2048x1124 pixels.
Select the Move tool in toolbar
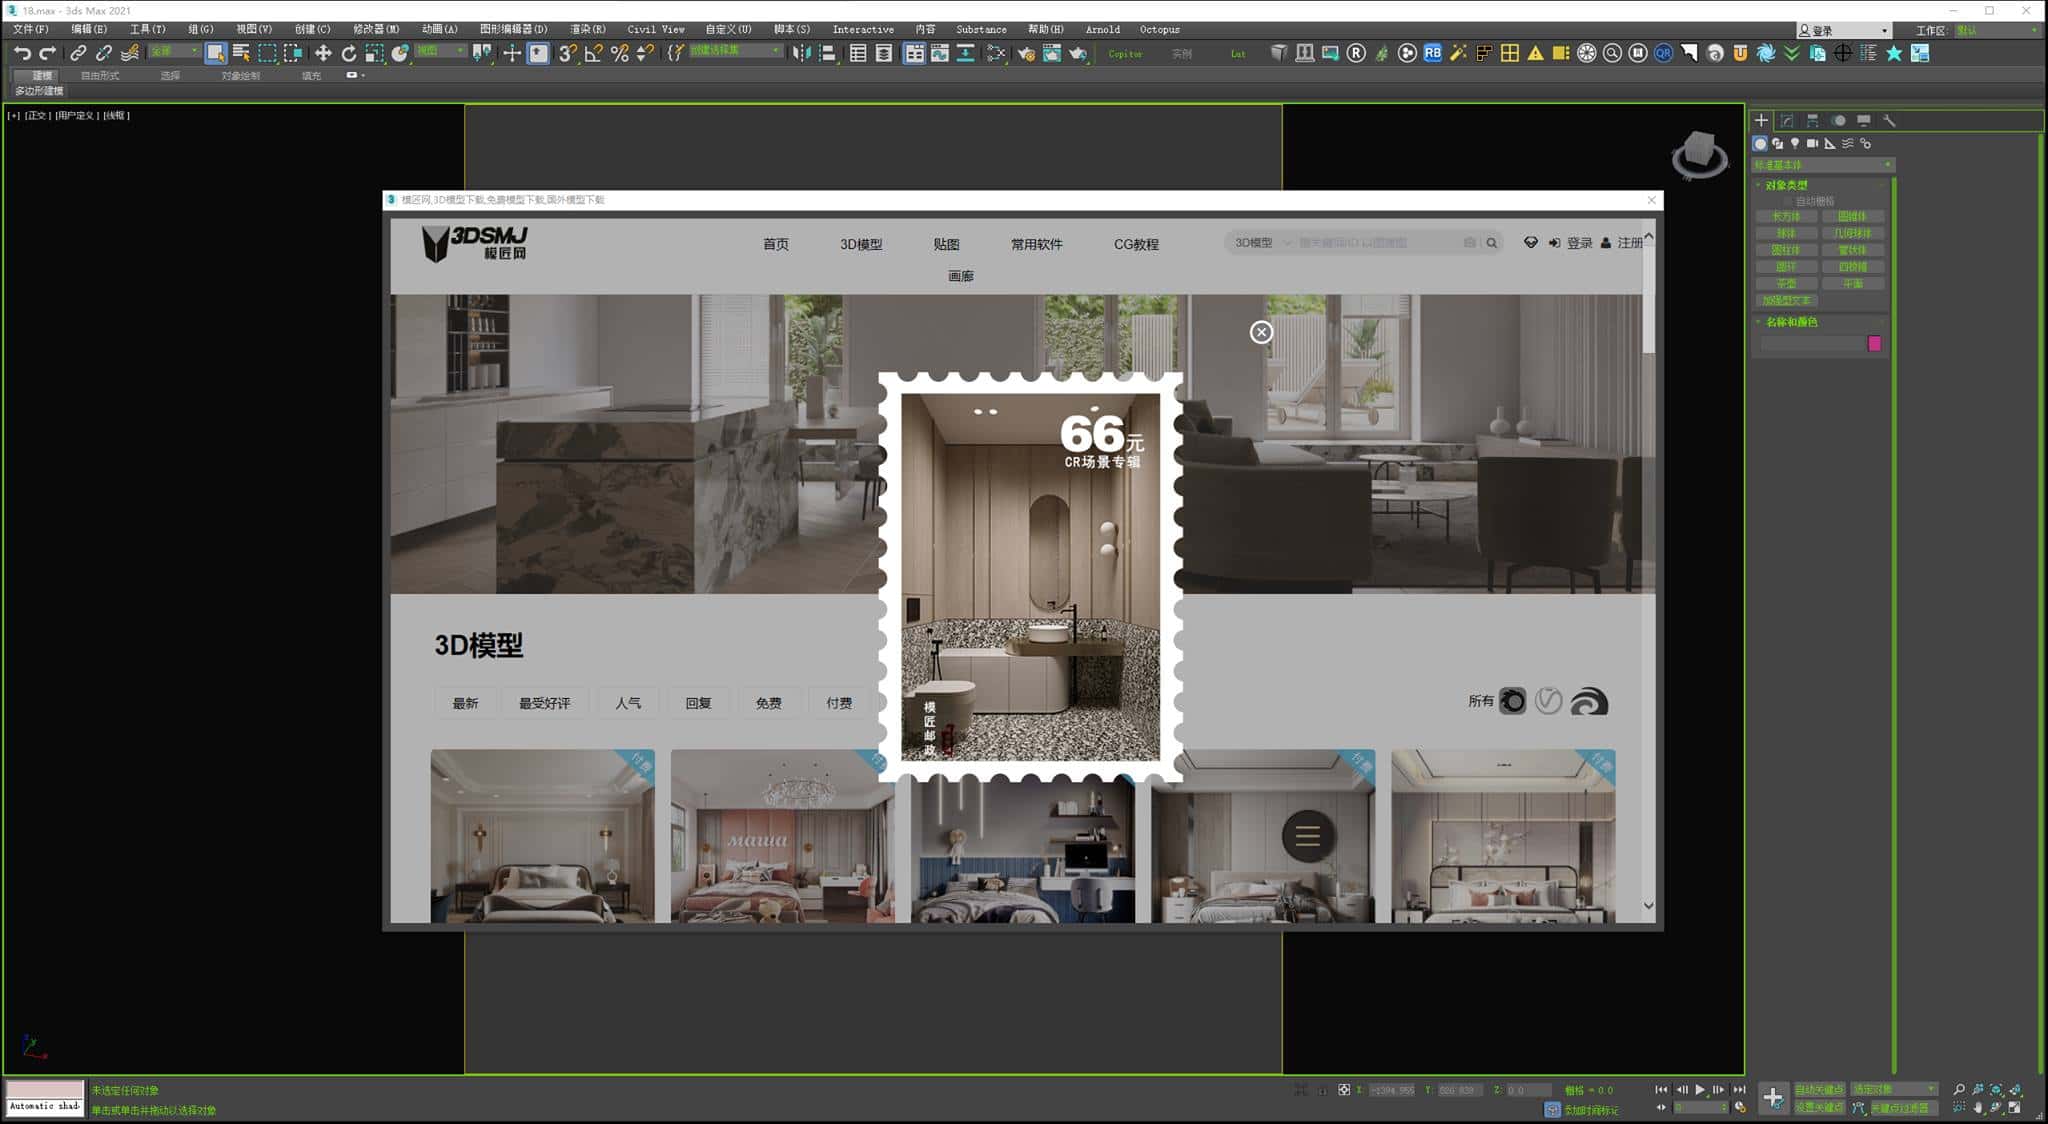[x=322, y=53]
